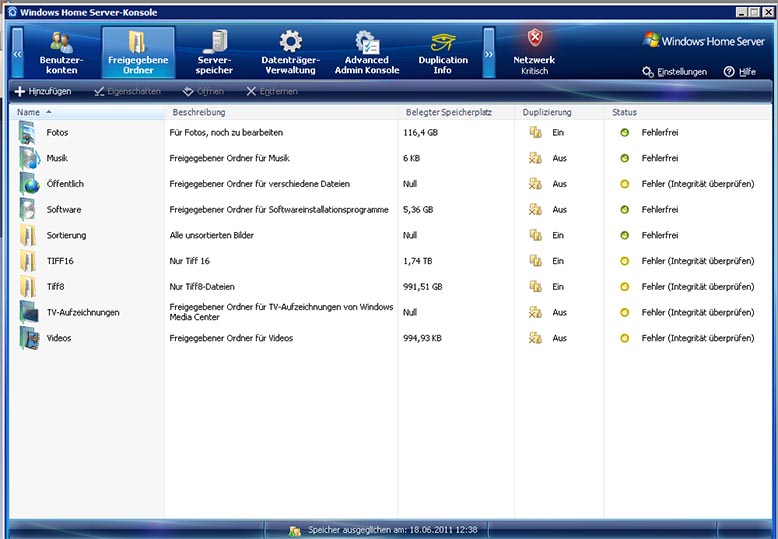Click the 'Für Fotos, noch zu bearbeiten' description

pyautogui.click(x=226, y=133)
